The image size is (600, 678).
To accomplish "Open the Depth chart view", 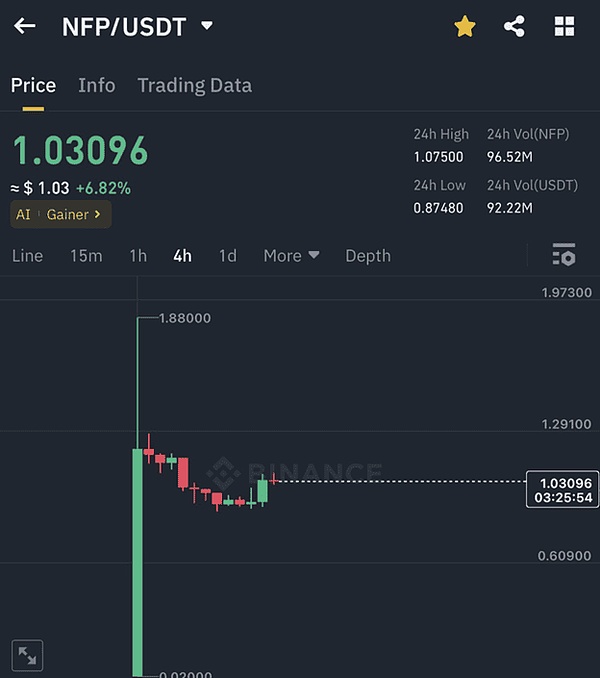I will (x=368, y=256).
